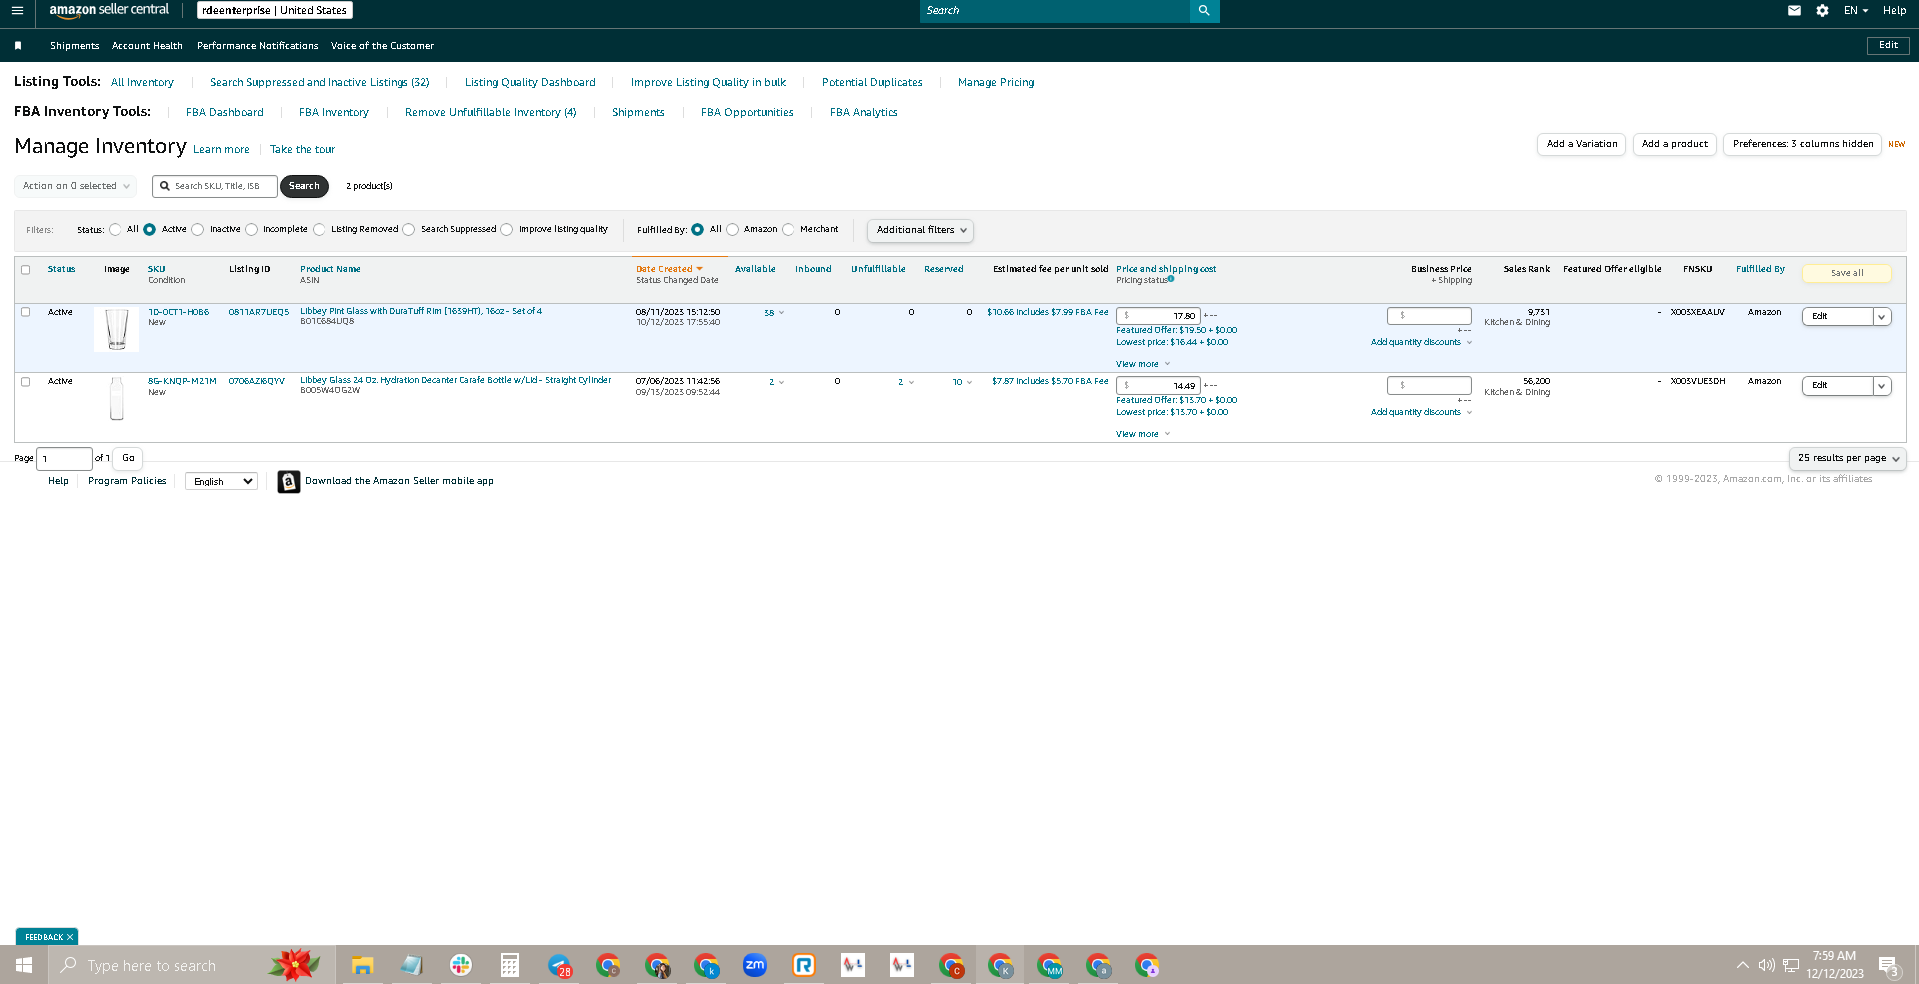
Task: Open Listing Quality Dashboard
Action: [x=530, y=83]
